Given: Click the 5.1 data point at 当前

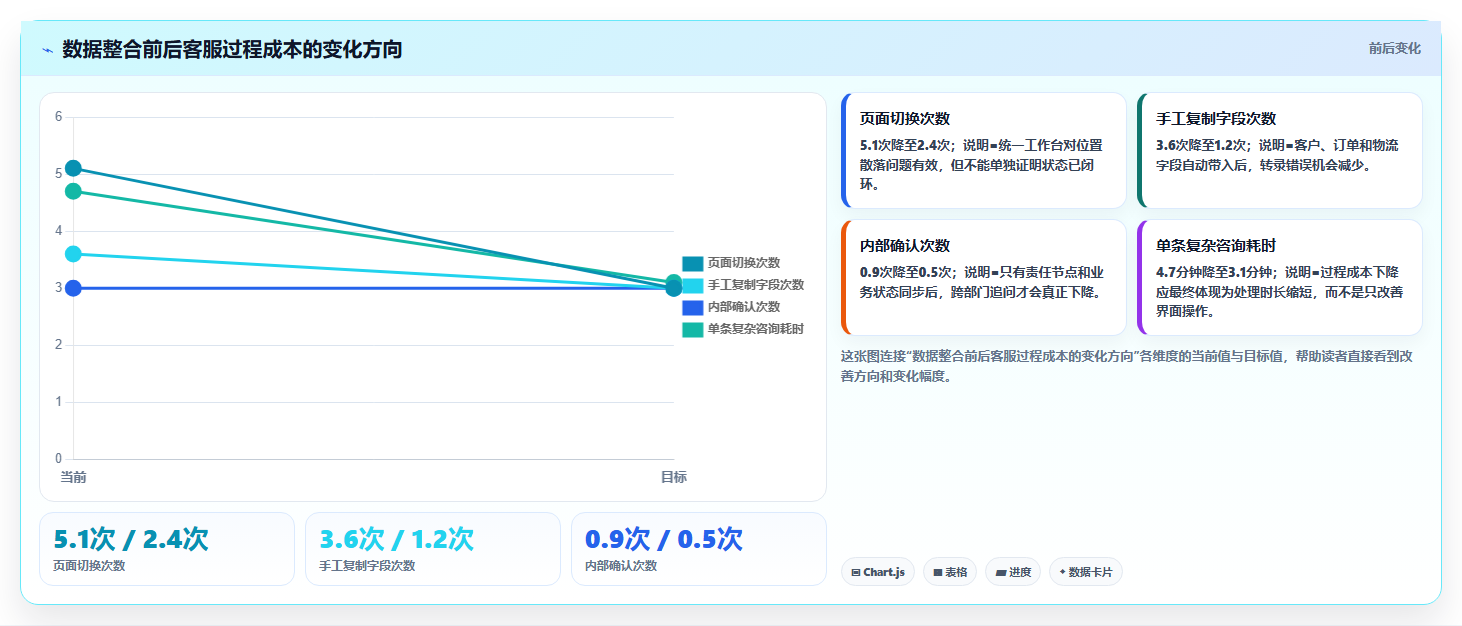Looking at the screenshot, I should click(73, 168).
